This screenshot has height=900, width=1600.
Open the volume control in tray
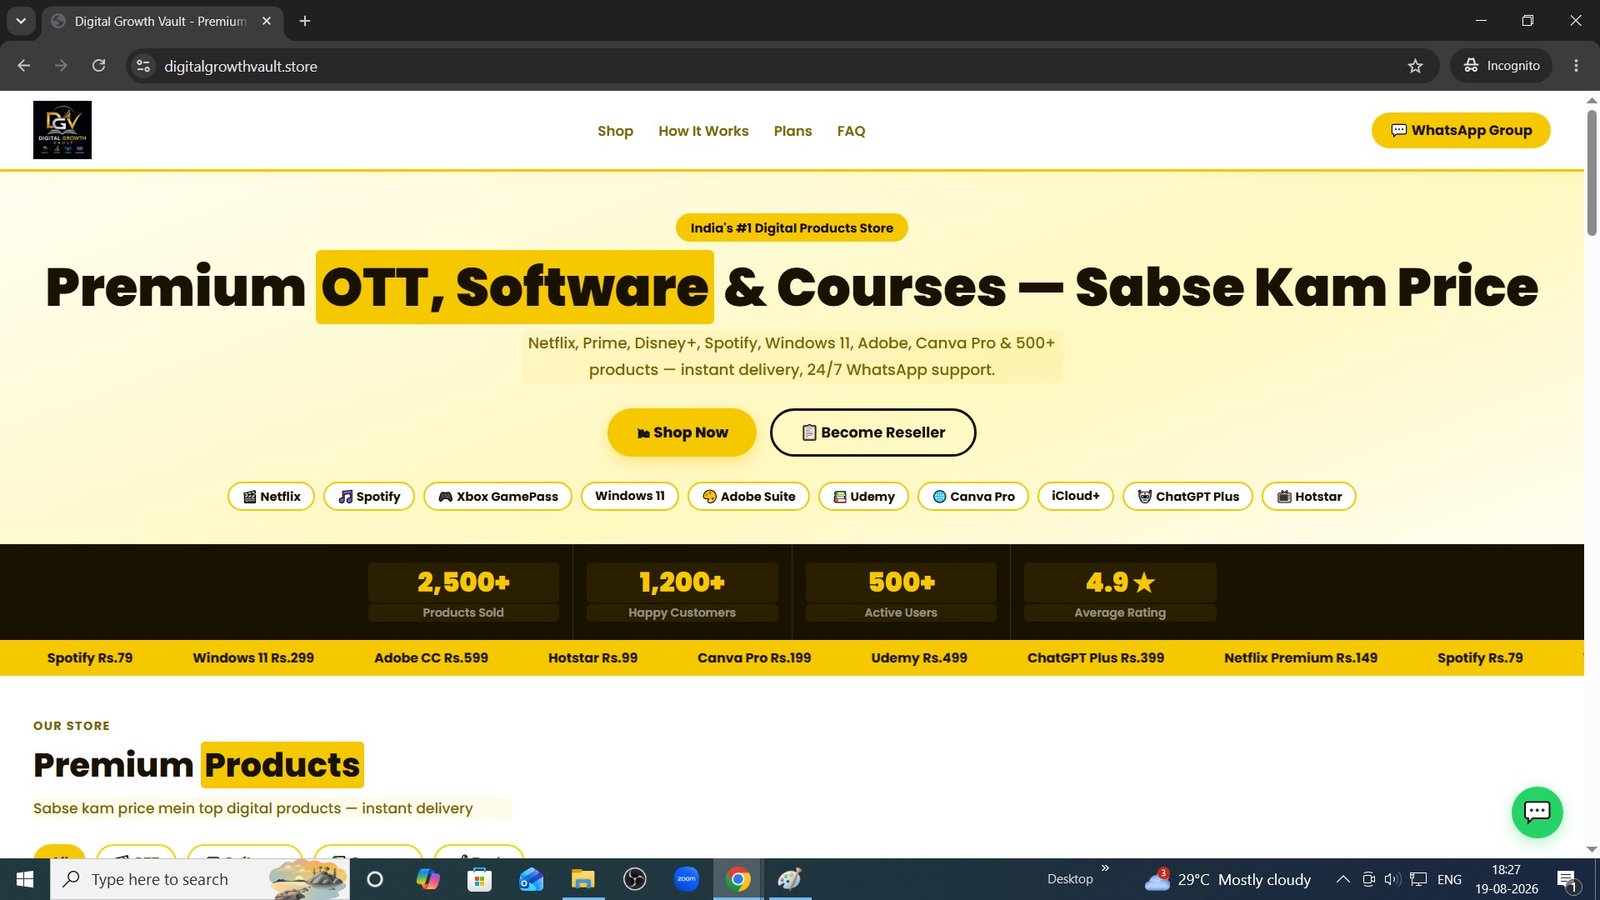click(x=1392, y=879)
